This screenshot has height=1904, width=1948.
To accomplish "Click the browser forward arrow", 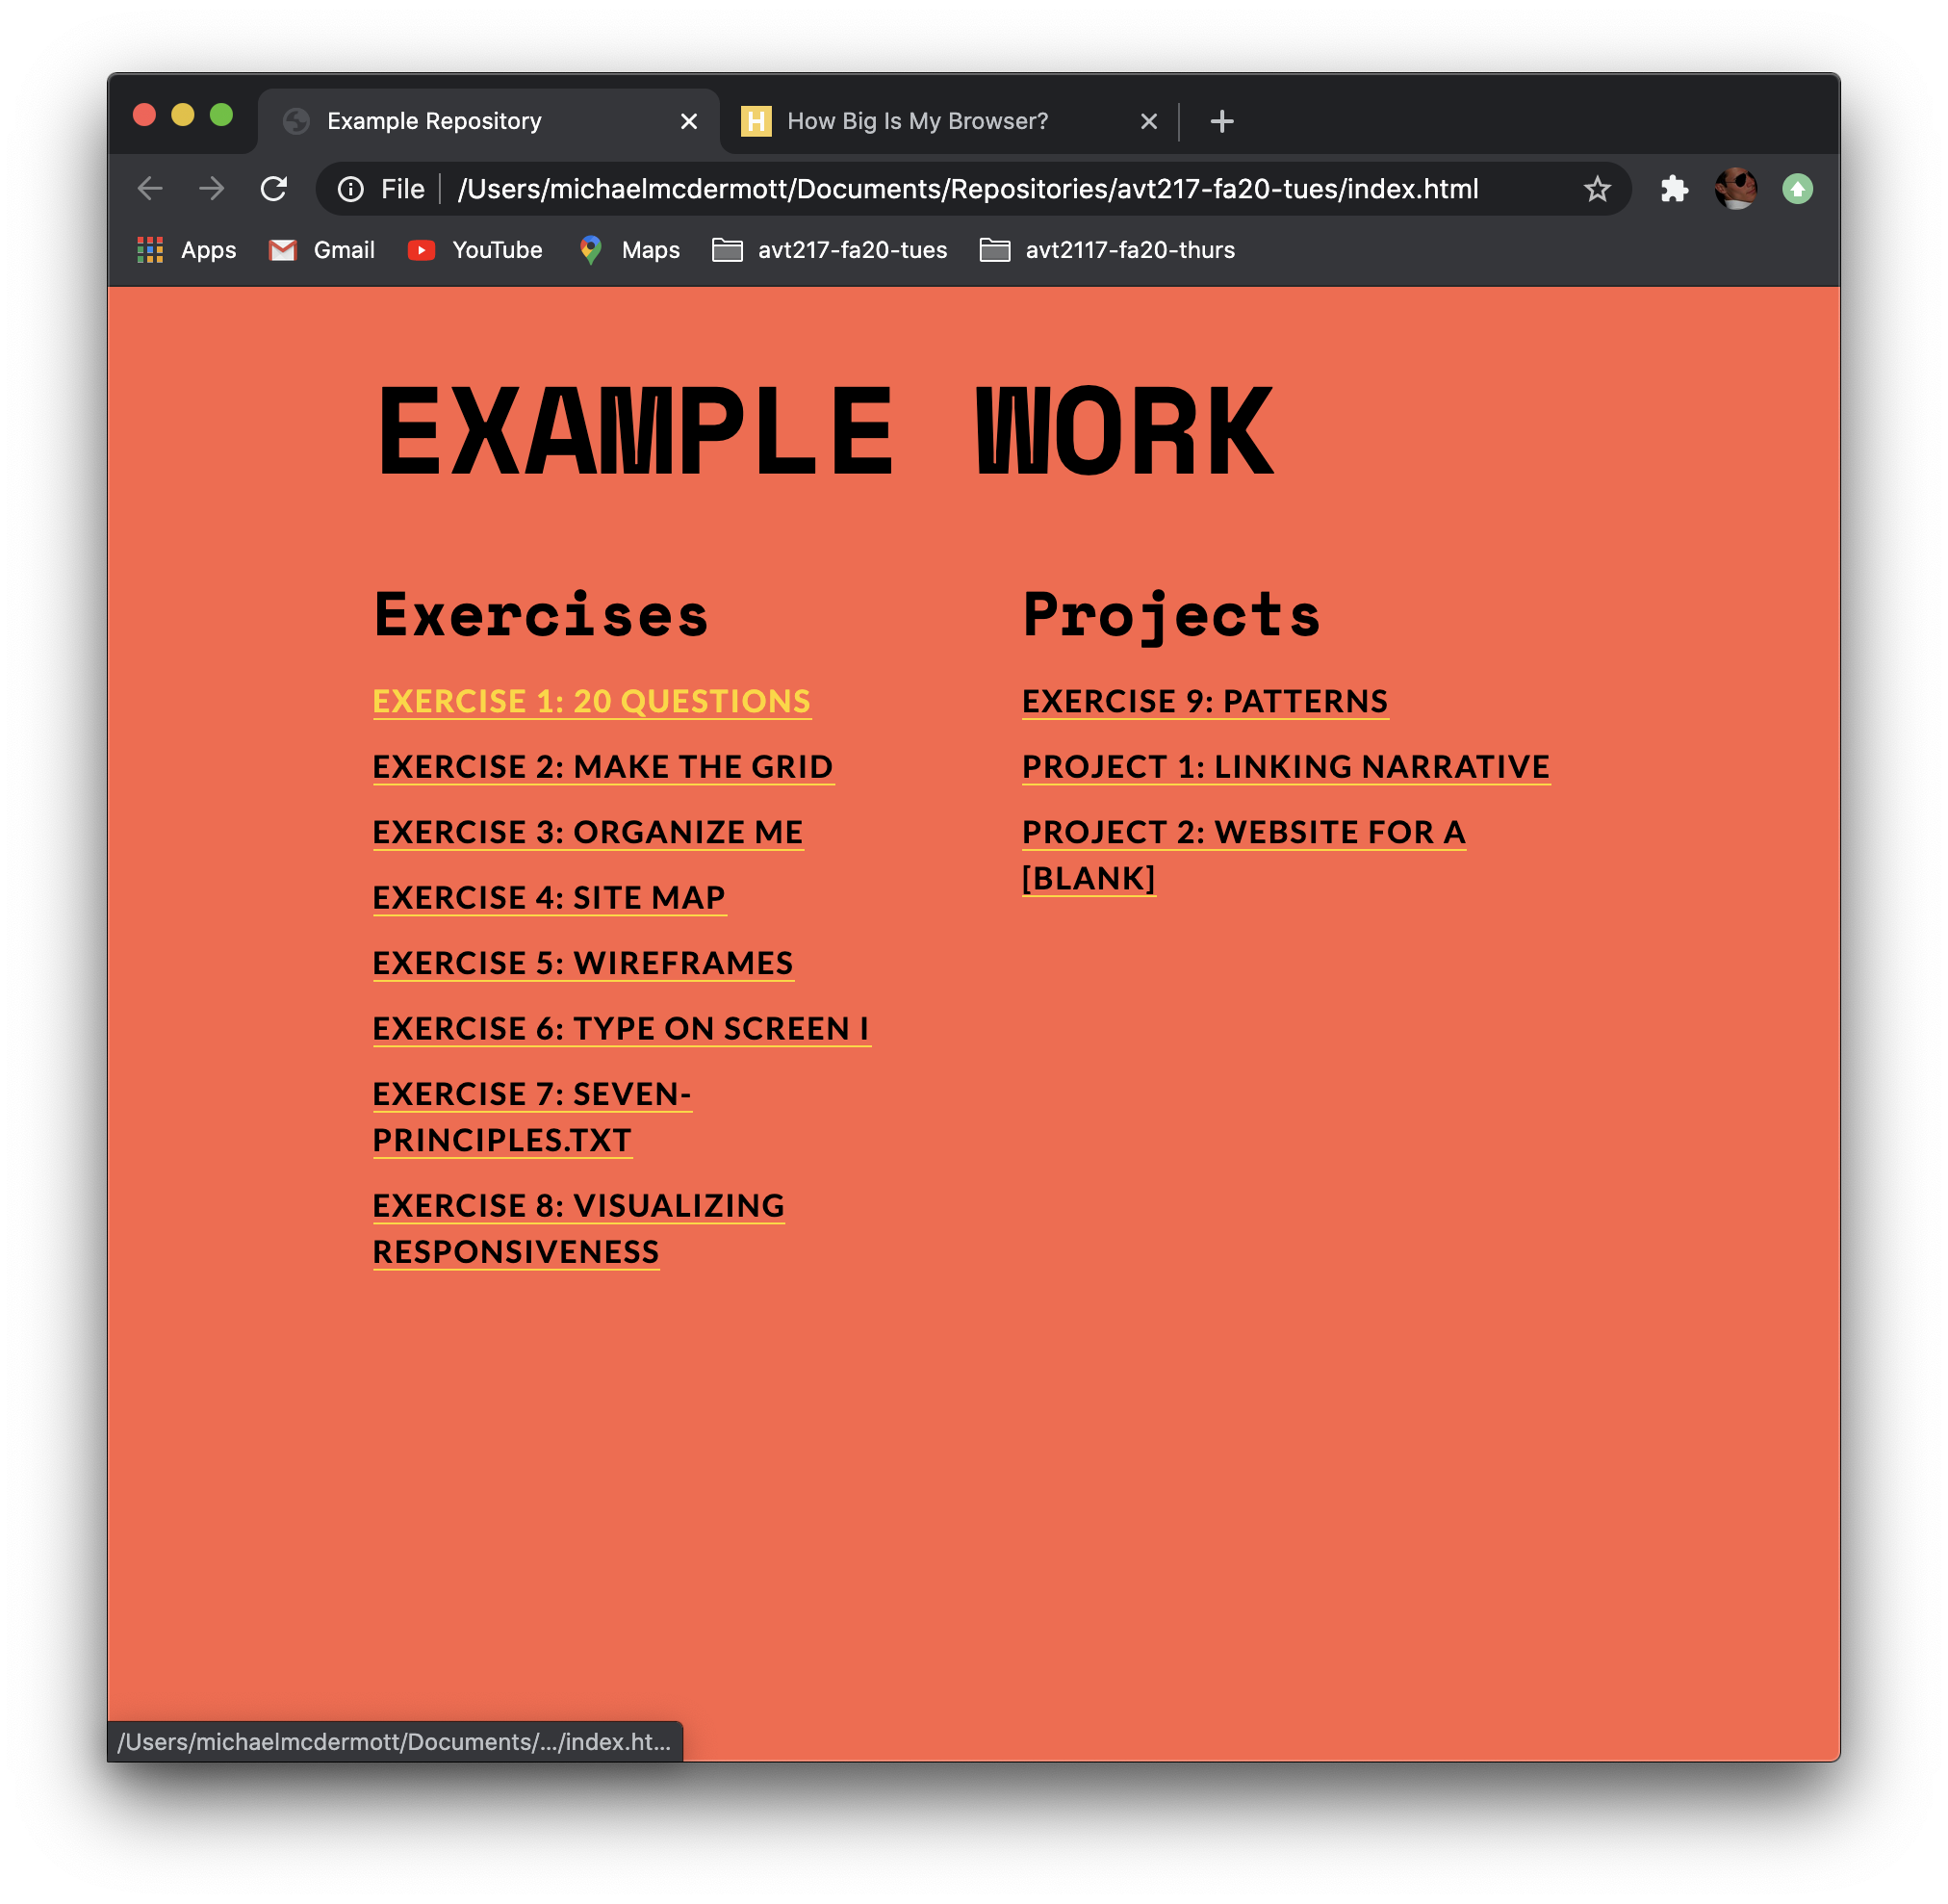I will (x=211, y=189).
